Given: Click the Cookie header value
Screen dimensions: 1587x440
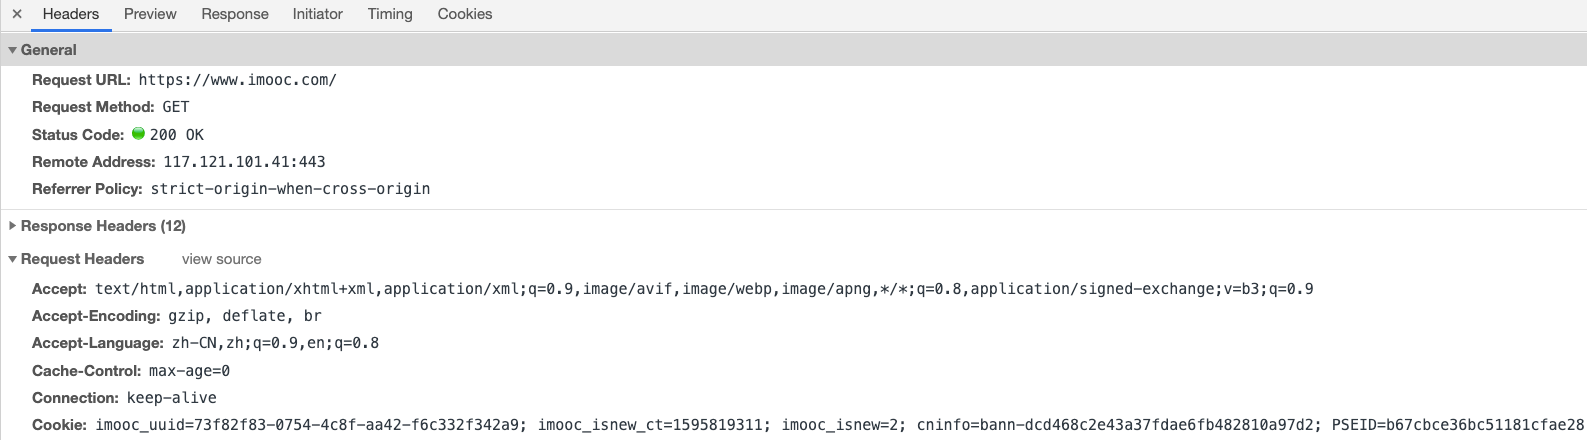Looking at the screenshot, I should coord(840,425).
